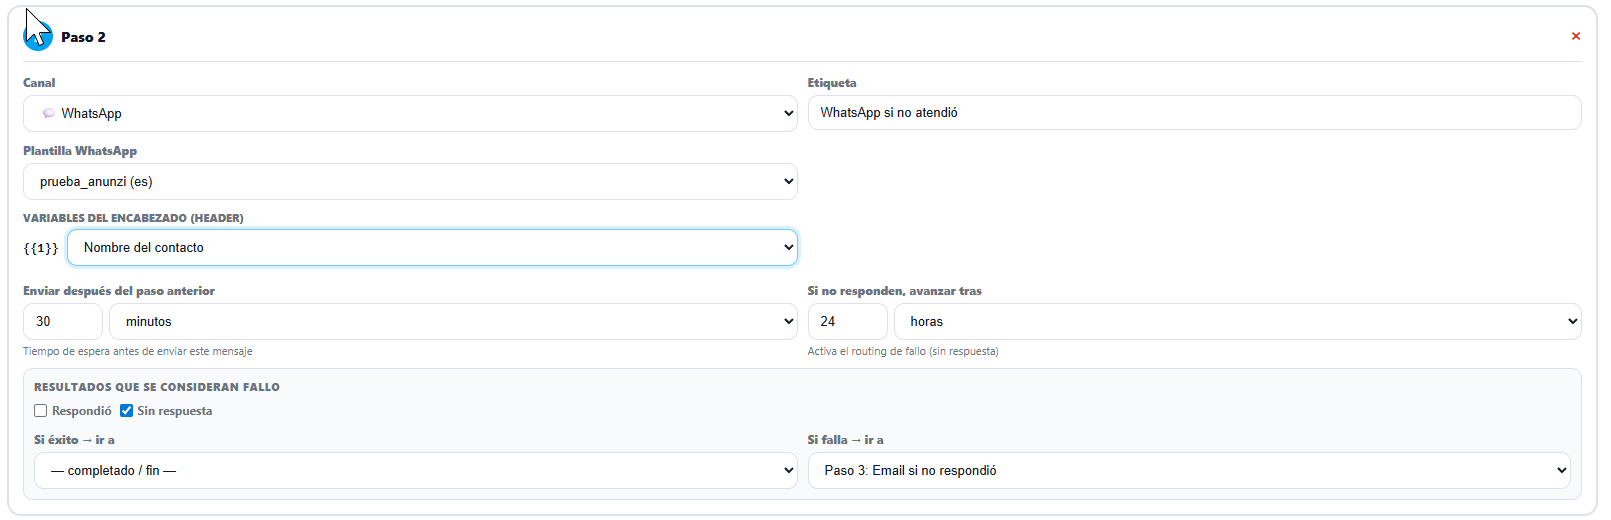
Task: Click the chat bubble icon beside WhatsApp
Action: coord(48,113)
